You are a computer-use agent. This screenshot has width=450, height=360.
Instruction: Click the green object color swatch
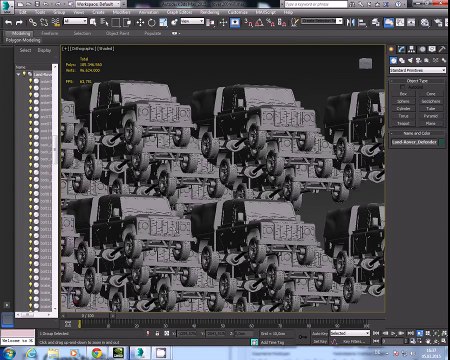(x=442, y=142)
